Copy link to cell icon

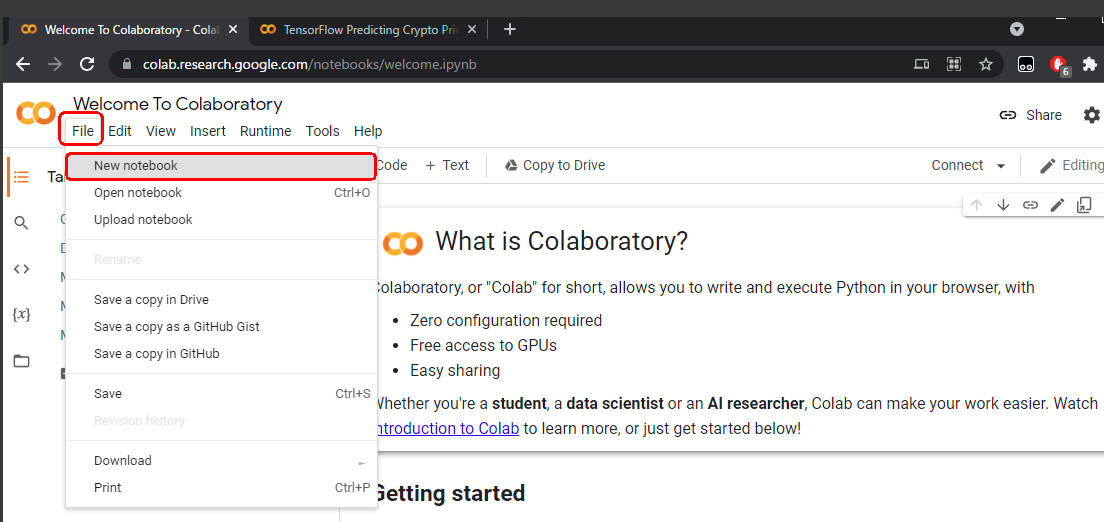tap(1030, 205)
